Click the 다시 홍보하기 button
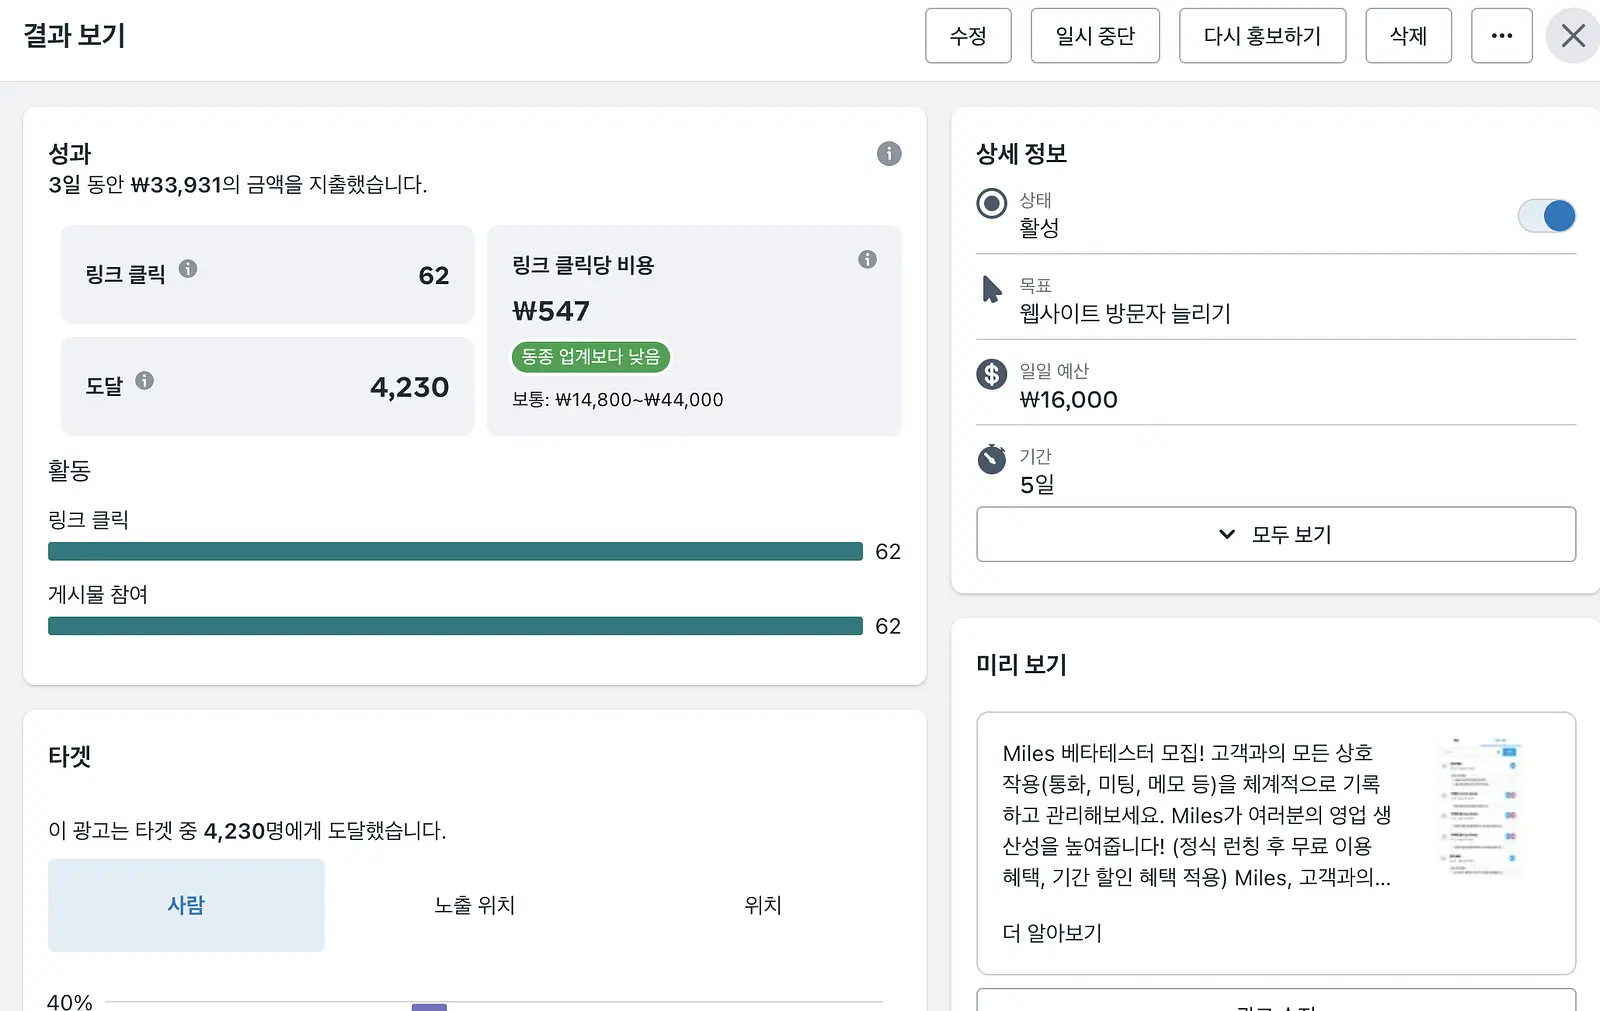The image size is (1600, 1011). (x=1262, y=36)
